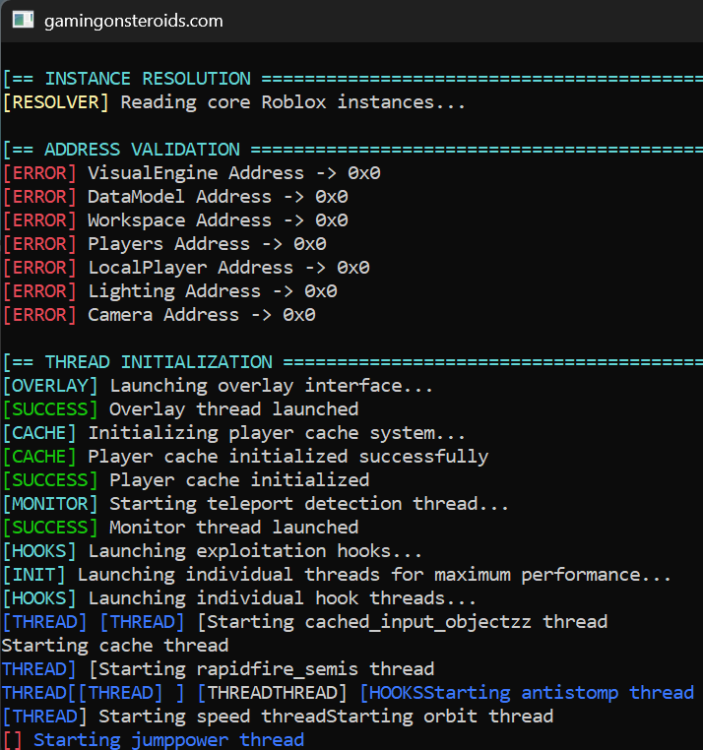Click the INSTANCE RESOLUTION section header
This screenshot has height=750, width=703.
pos(147,78)
